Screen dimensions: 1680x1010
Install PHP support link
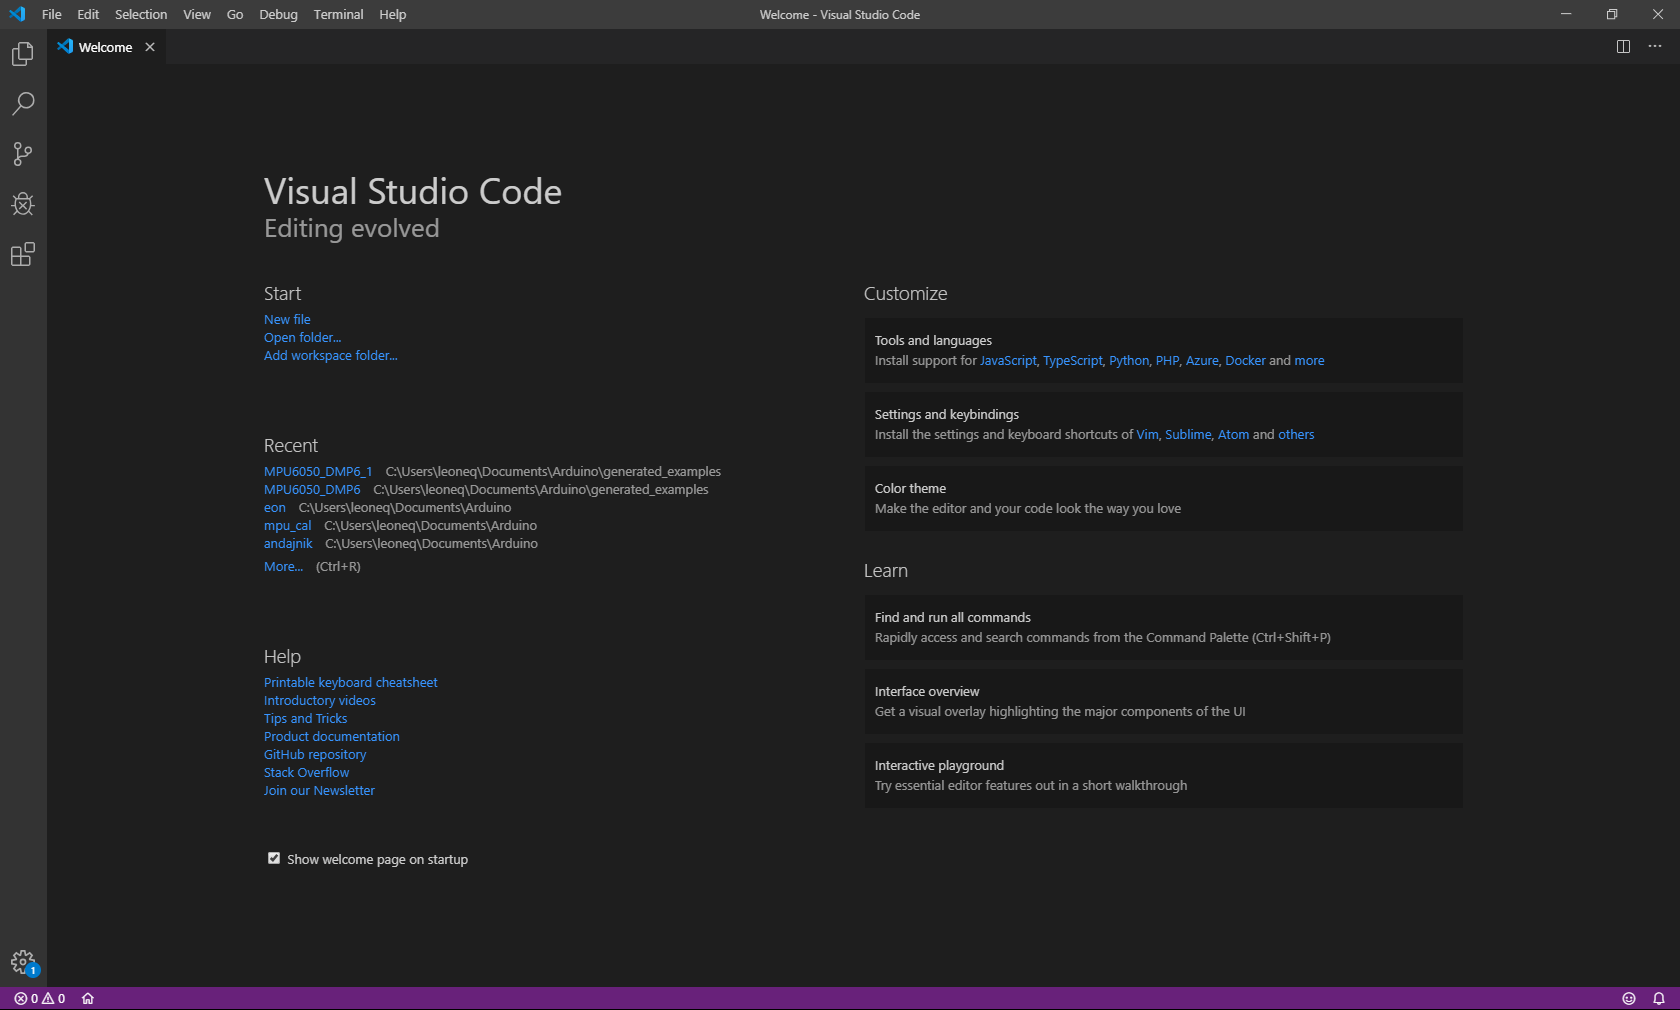click(x=1167, y=360)
